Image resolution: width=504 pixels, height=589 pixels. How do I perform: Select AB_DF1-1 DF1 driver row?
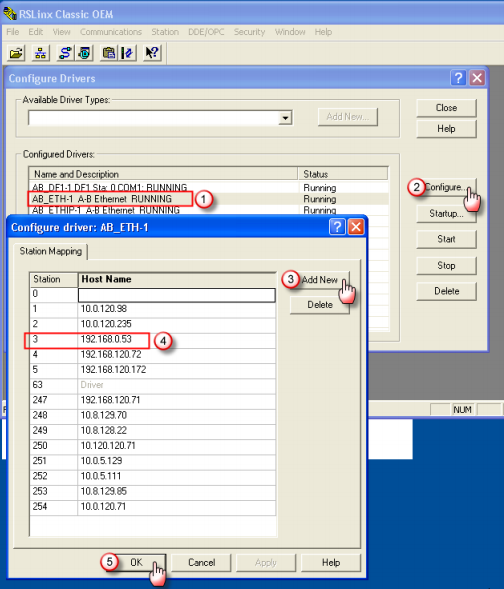tap(208, 187)
